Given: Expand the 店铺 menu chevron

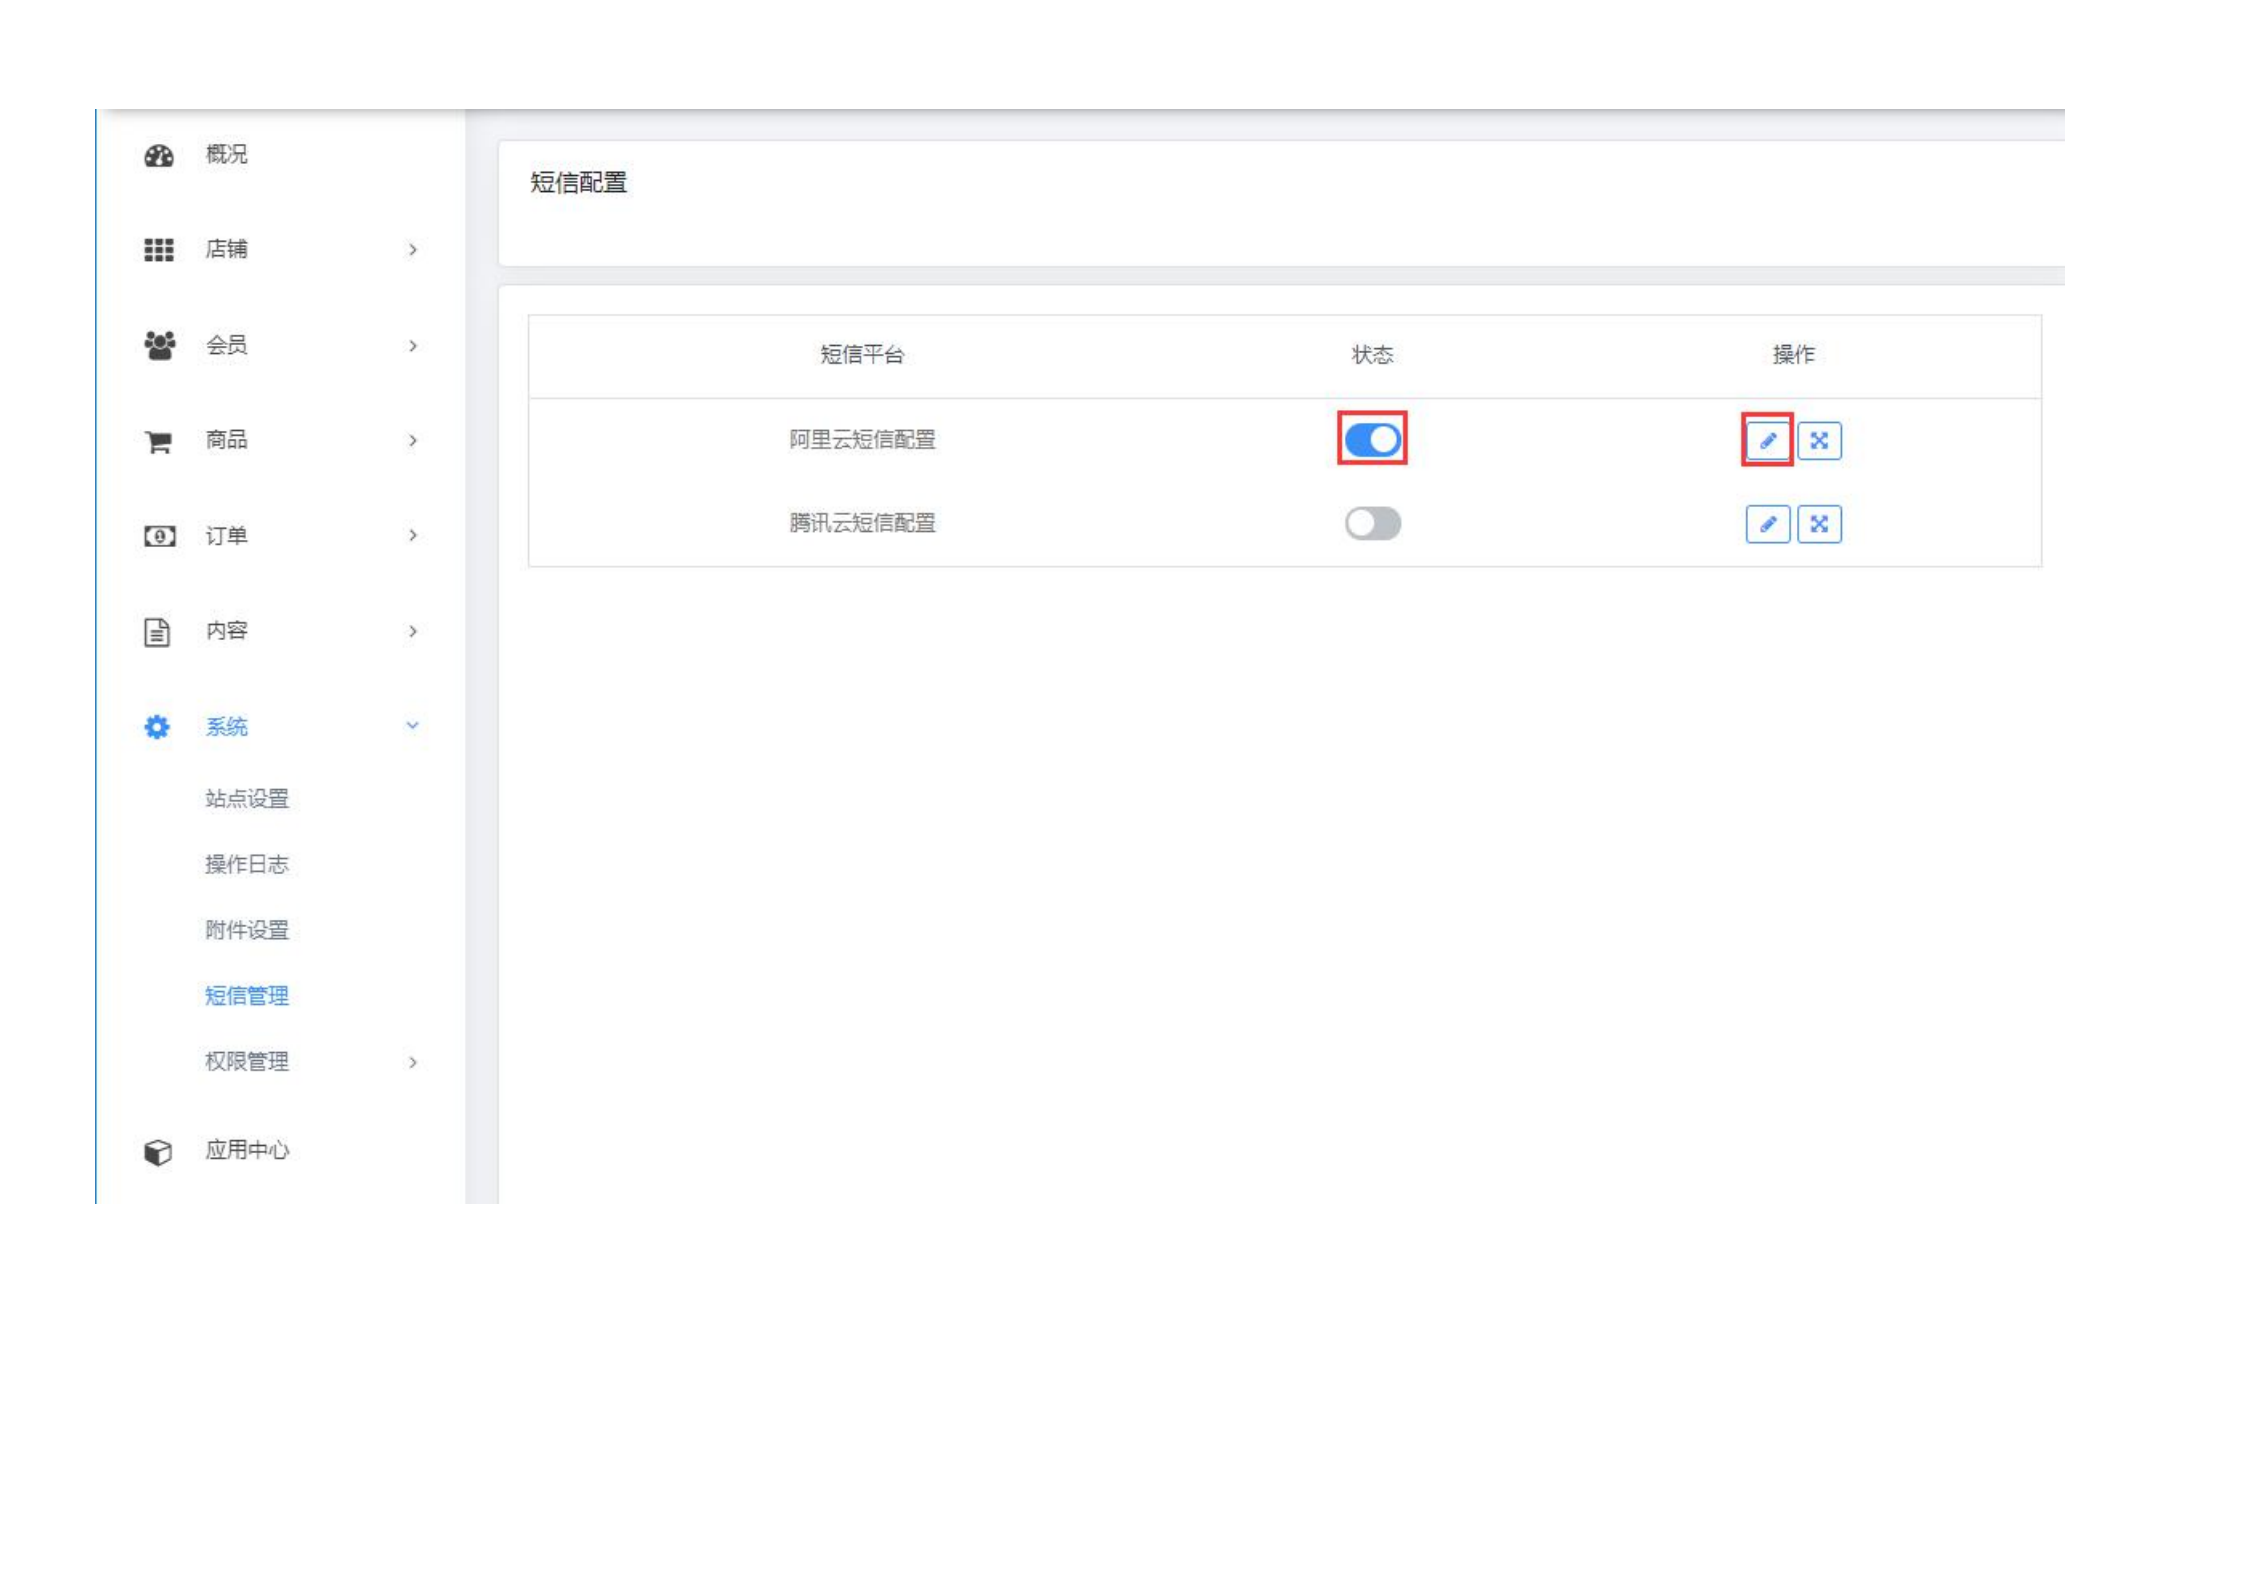Looking at the screenshot, I should click(x=413, y=250).
